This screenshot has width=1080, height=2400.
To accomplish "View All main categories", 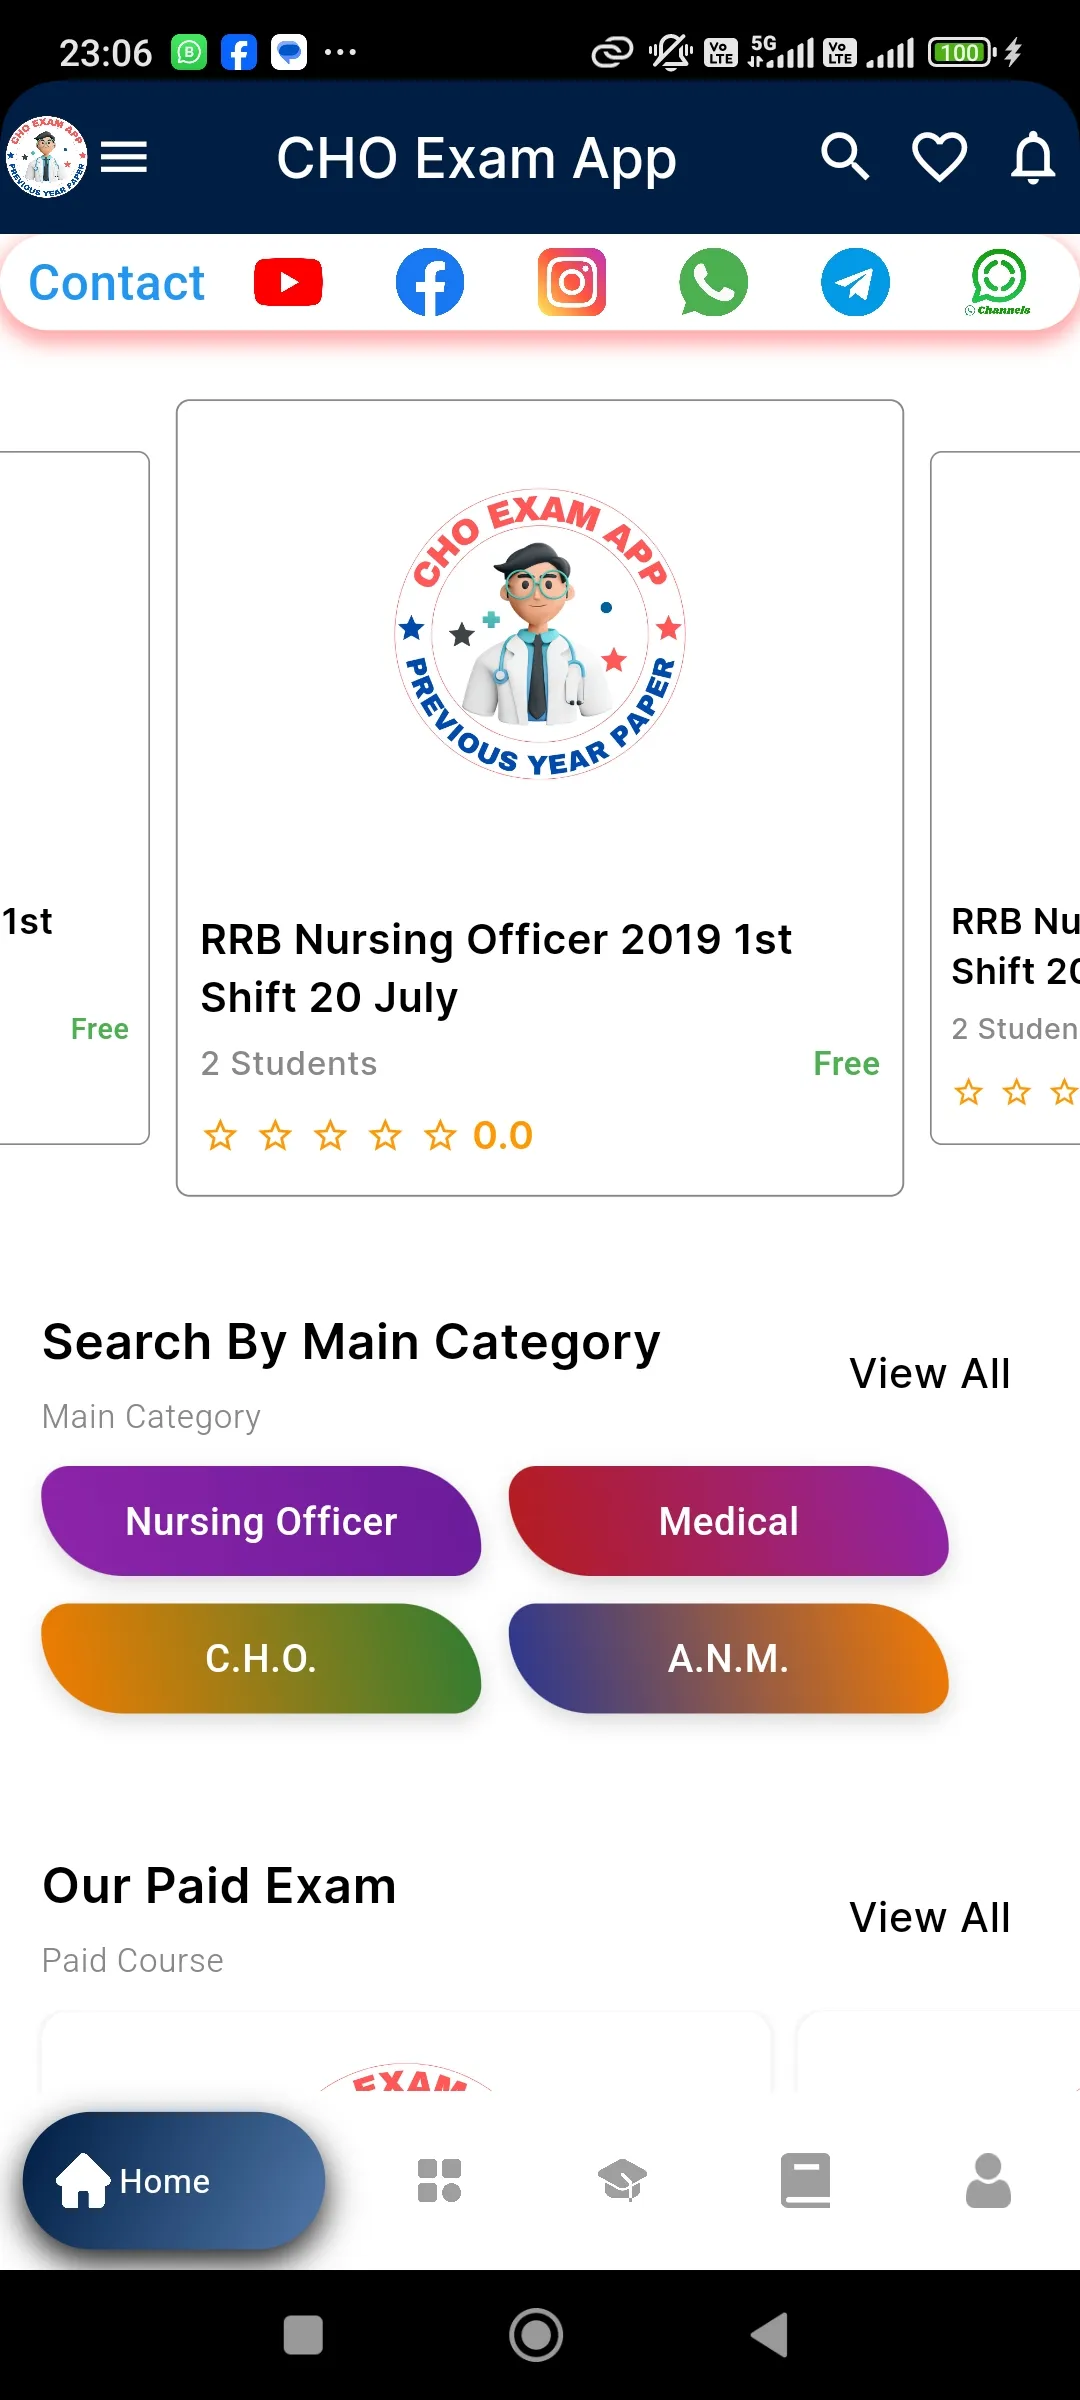I will point(929,1373).
